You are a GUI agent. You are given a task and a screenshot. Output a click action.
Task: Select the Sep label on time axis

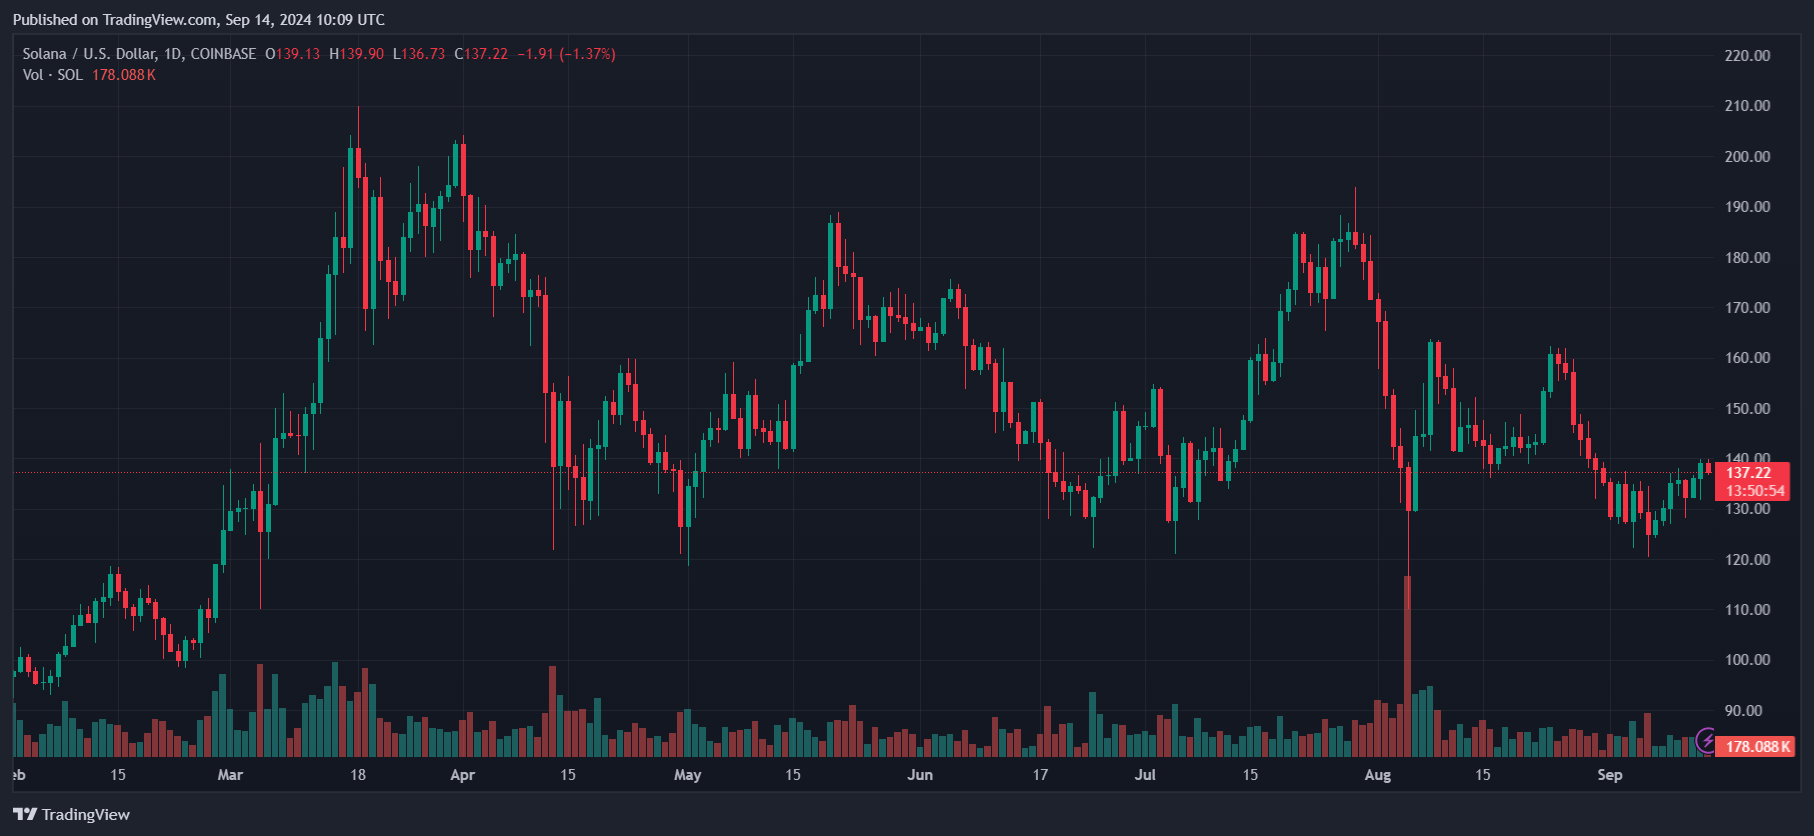(1610, 775)
